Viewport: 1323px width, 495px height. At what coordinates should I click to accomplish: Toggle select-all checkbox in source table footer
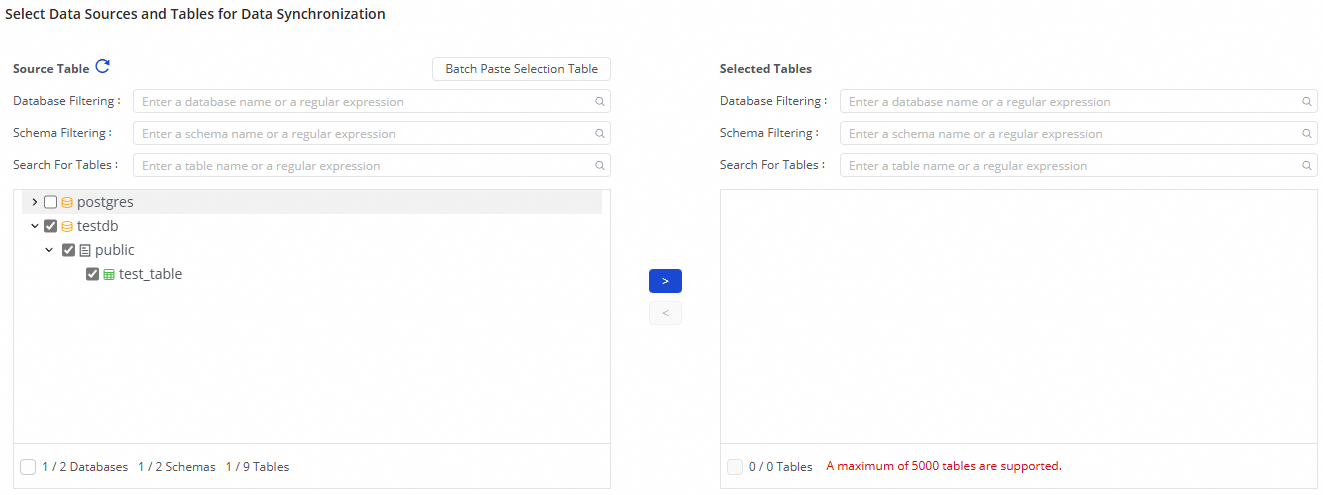pyautogui.click(x=28, y=466)
